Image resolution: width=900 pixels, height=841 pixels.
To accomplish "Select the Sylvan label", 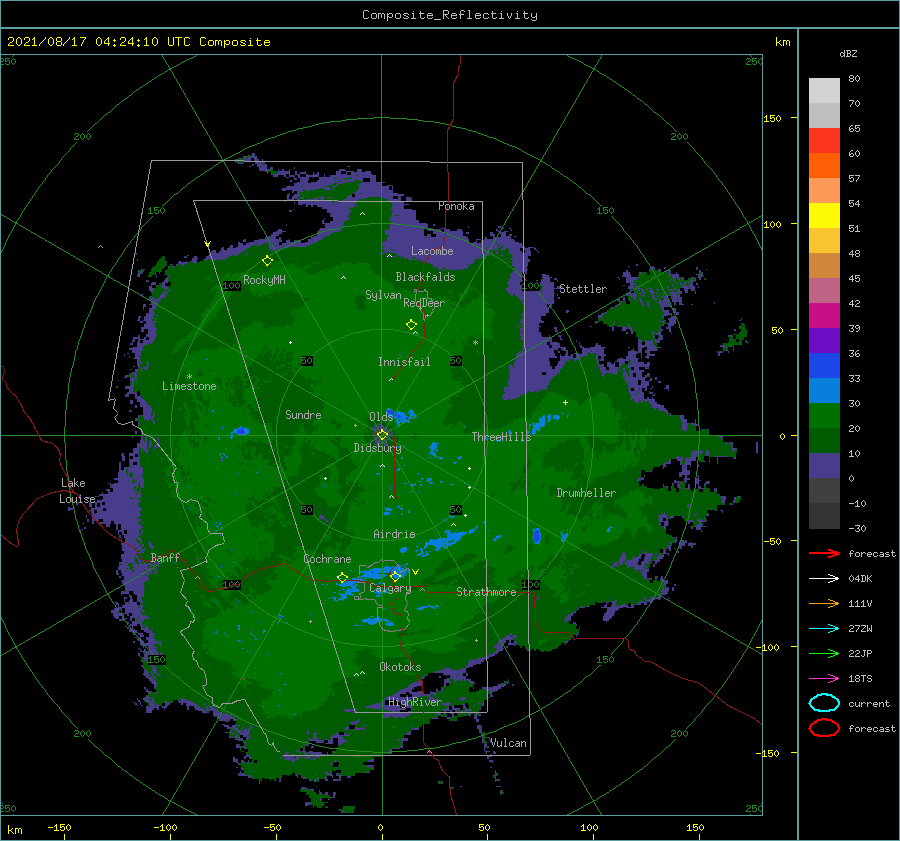I will pos(383,295).
